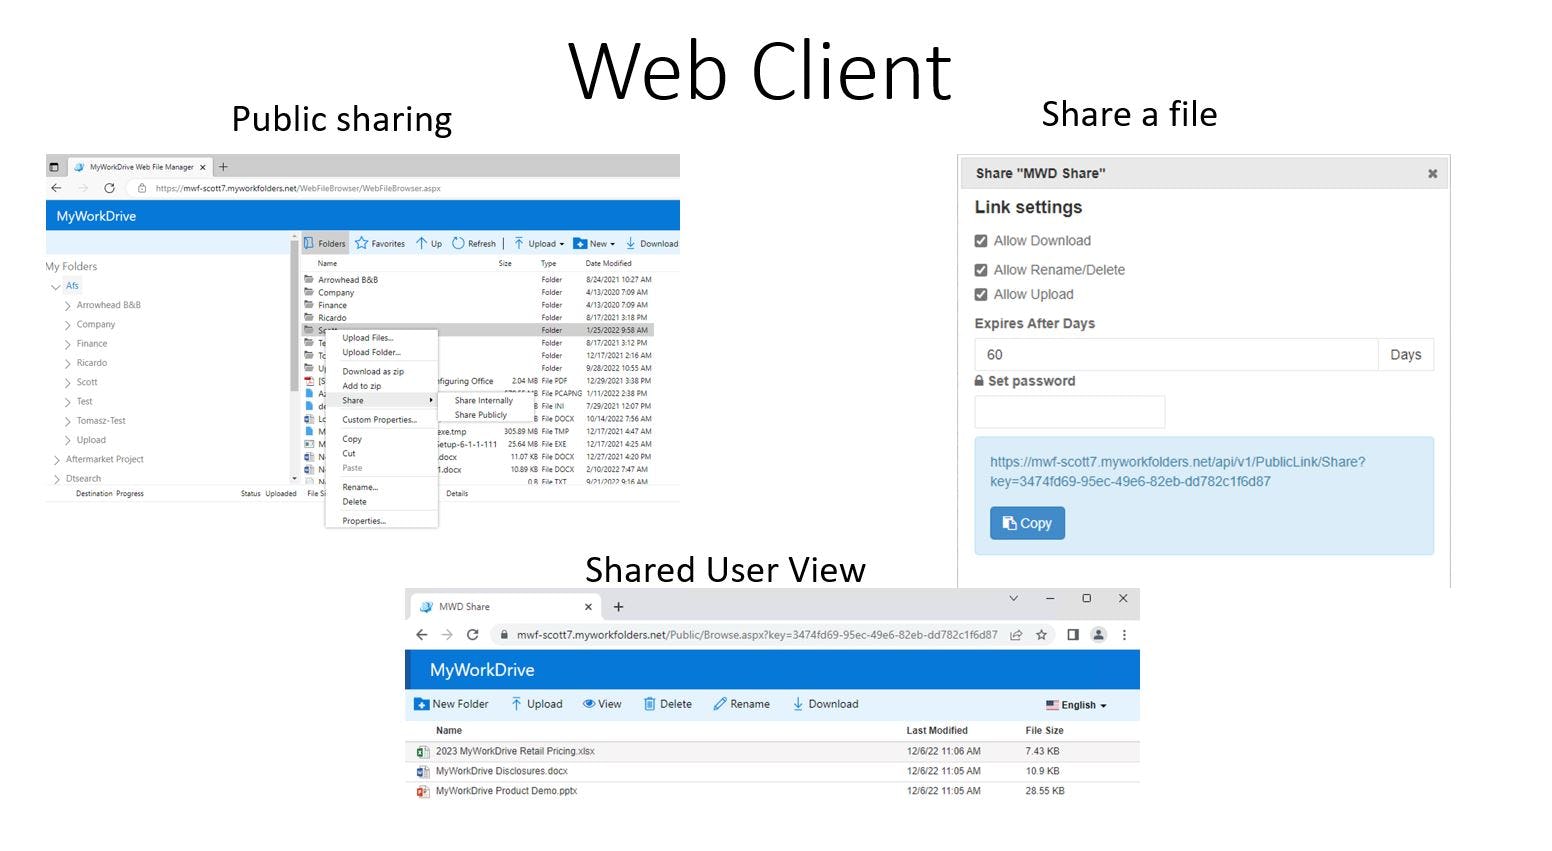Change language via the English dropdown
Screen dimensions: 1552x851
[x=1077, y=704]
